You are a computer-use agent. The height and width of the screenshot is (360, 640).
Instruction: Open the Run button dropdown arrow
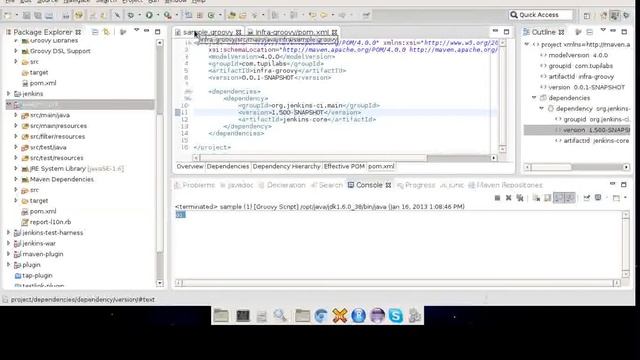pos(158,16)
